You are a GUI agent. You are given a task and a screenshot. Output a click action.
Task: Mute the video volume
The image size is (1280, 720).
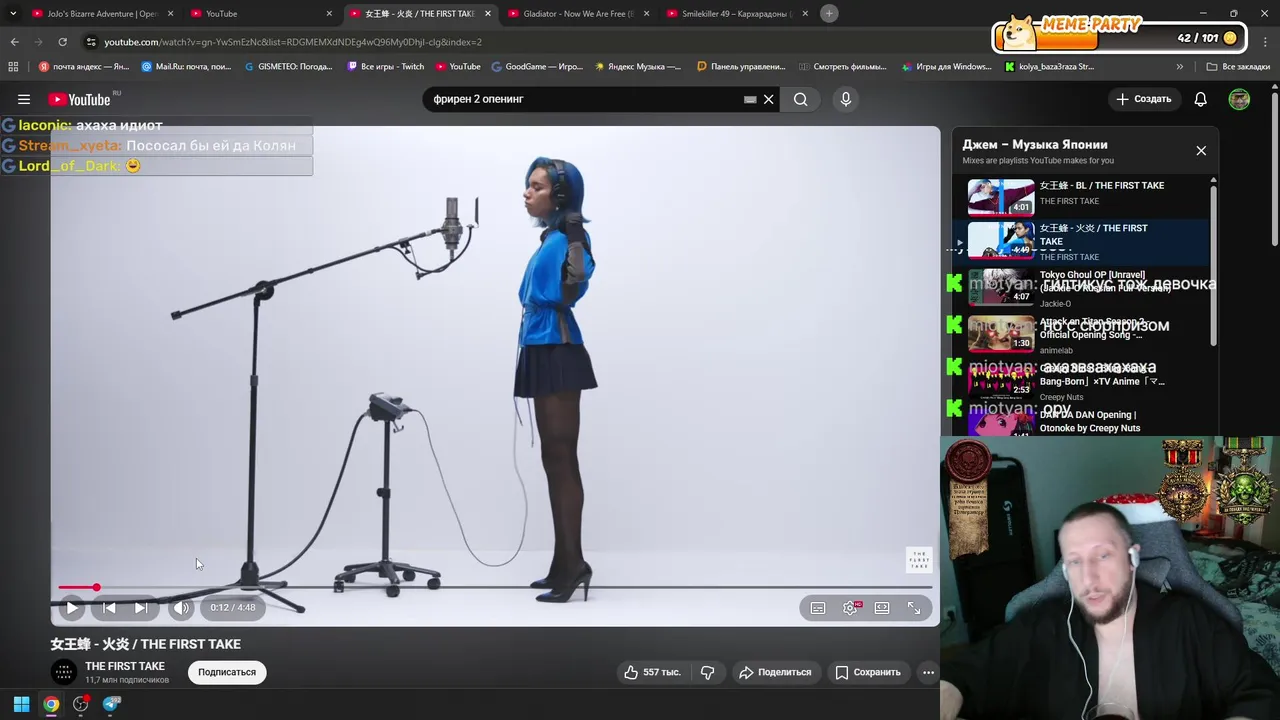(x=181, y=607)
